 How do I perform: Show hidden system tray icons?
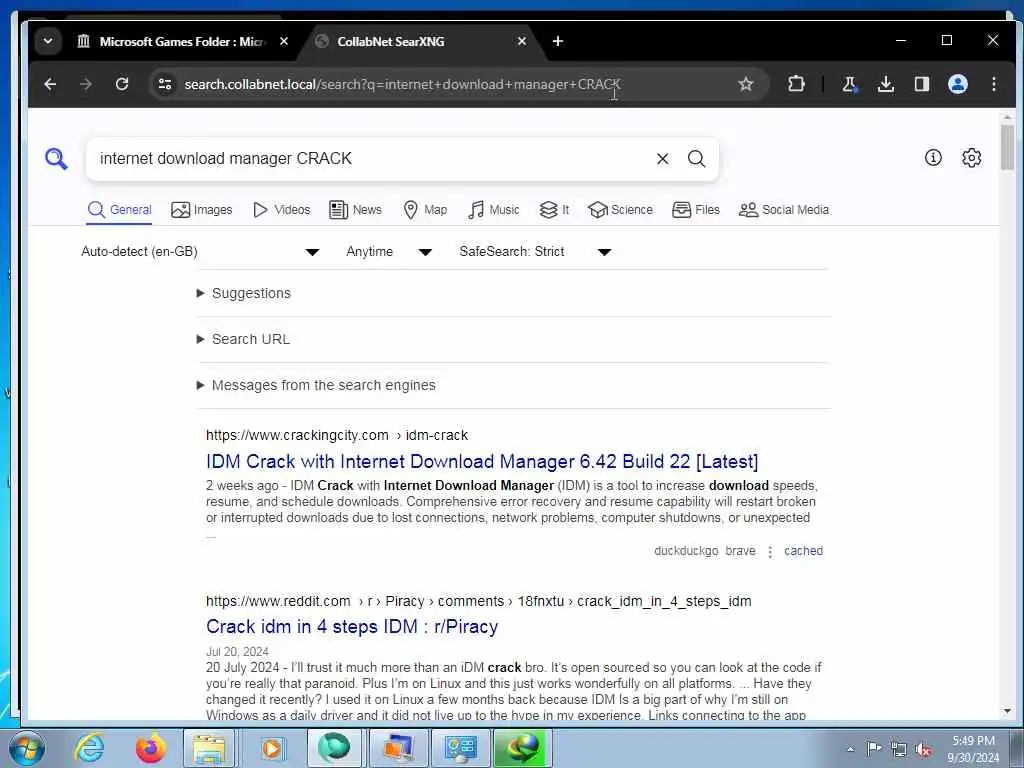tap(850, 750)
